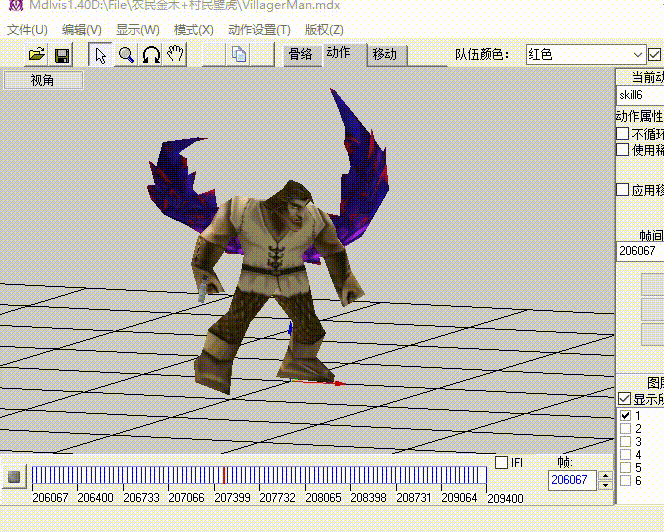Image resolution: width=664 pixels, height=532 pixels.
Task: Click the skill6 current action field
Action: (640, 95)
